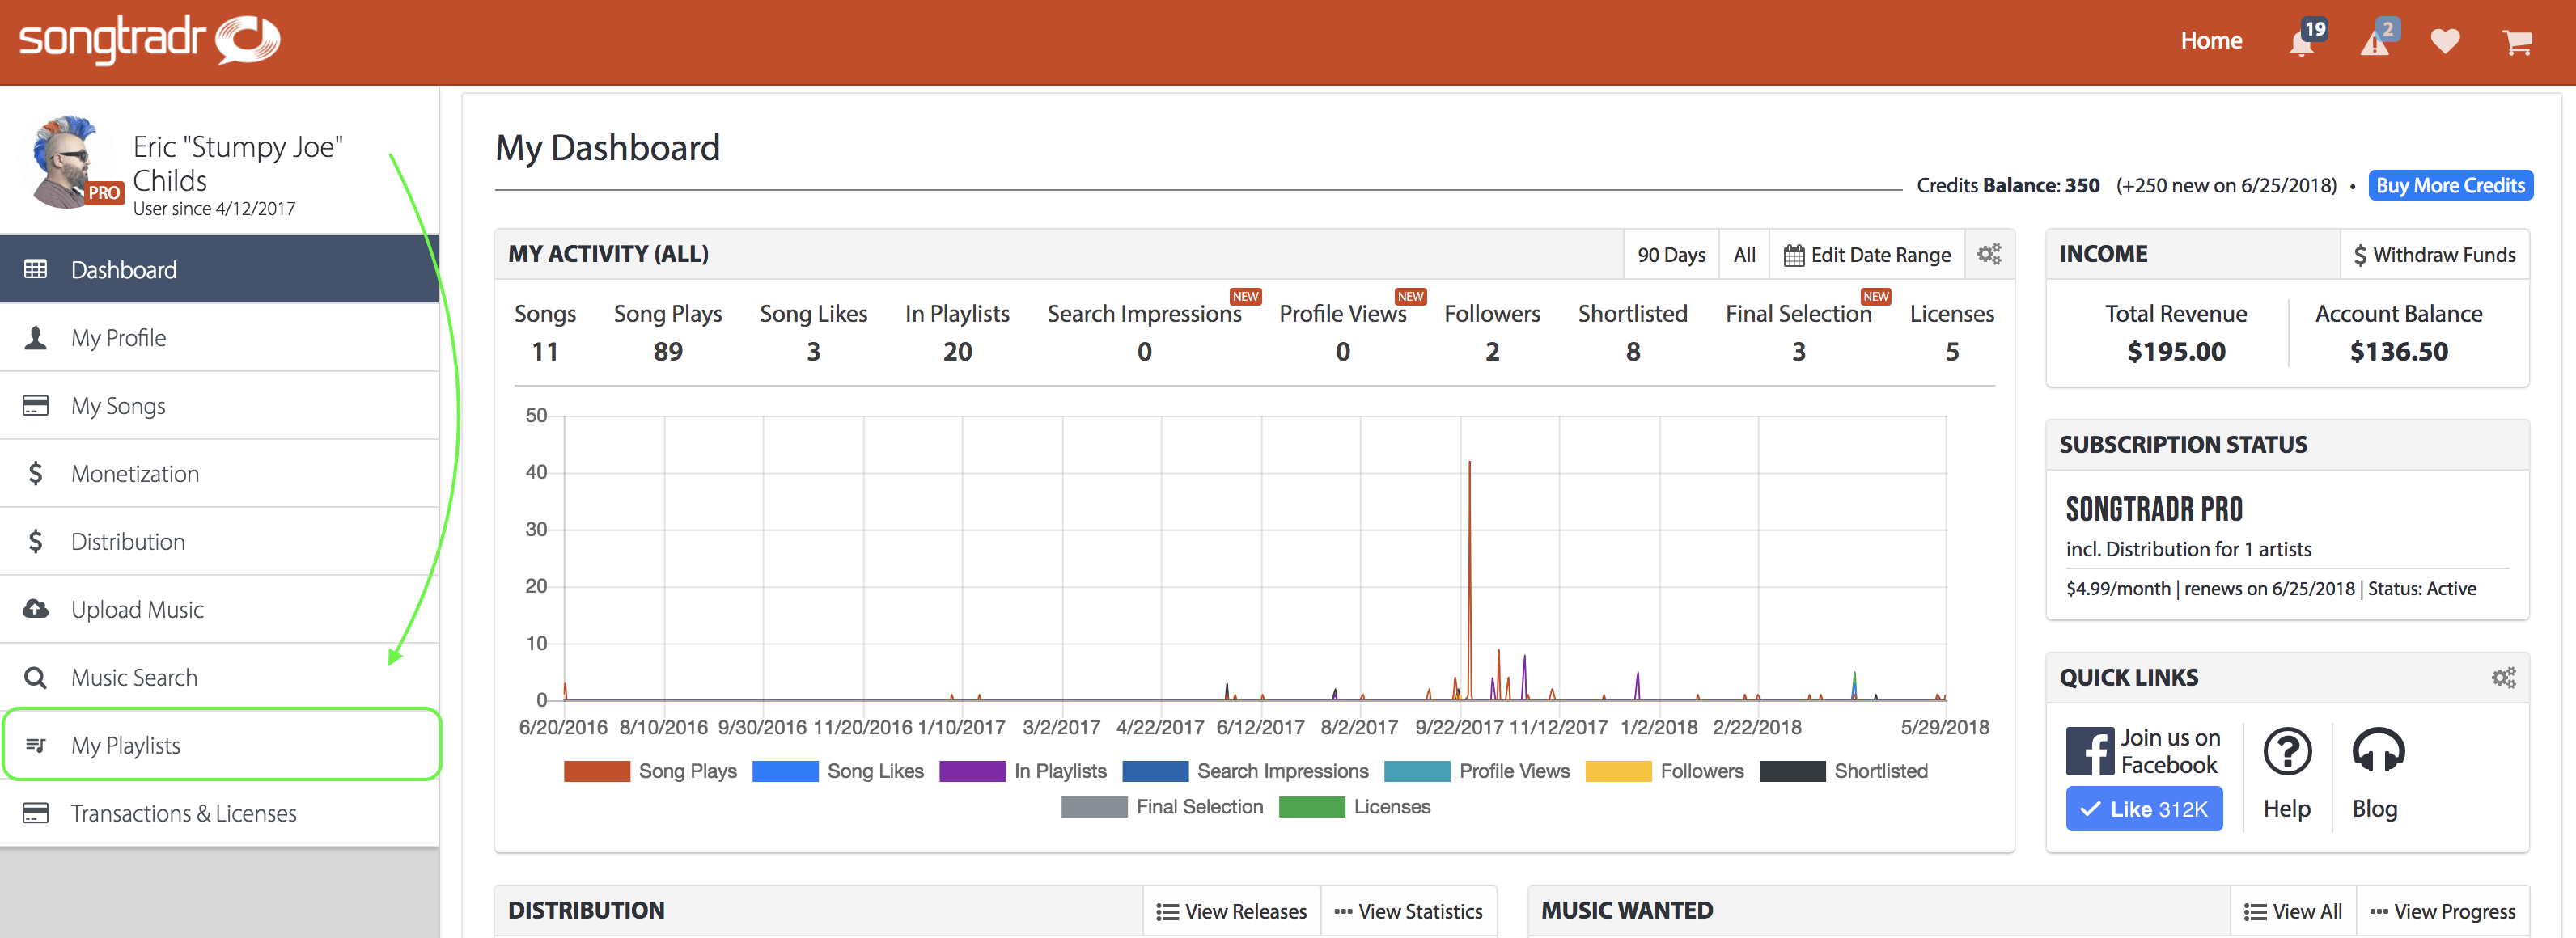
Task: Open My Profile in sidebar
Action: (219, 337)
